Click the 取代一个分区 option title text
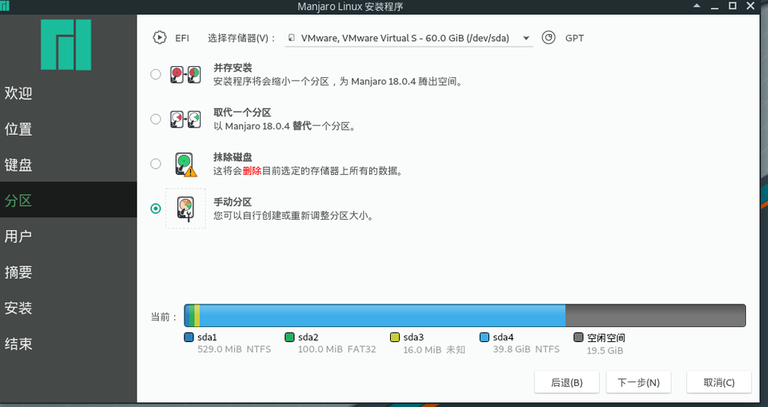Image resolution: width=768 pixels, height=407 pixels. pos(242,113)
